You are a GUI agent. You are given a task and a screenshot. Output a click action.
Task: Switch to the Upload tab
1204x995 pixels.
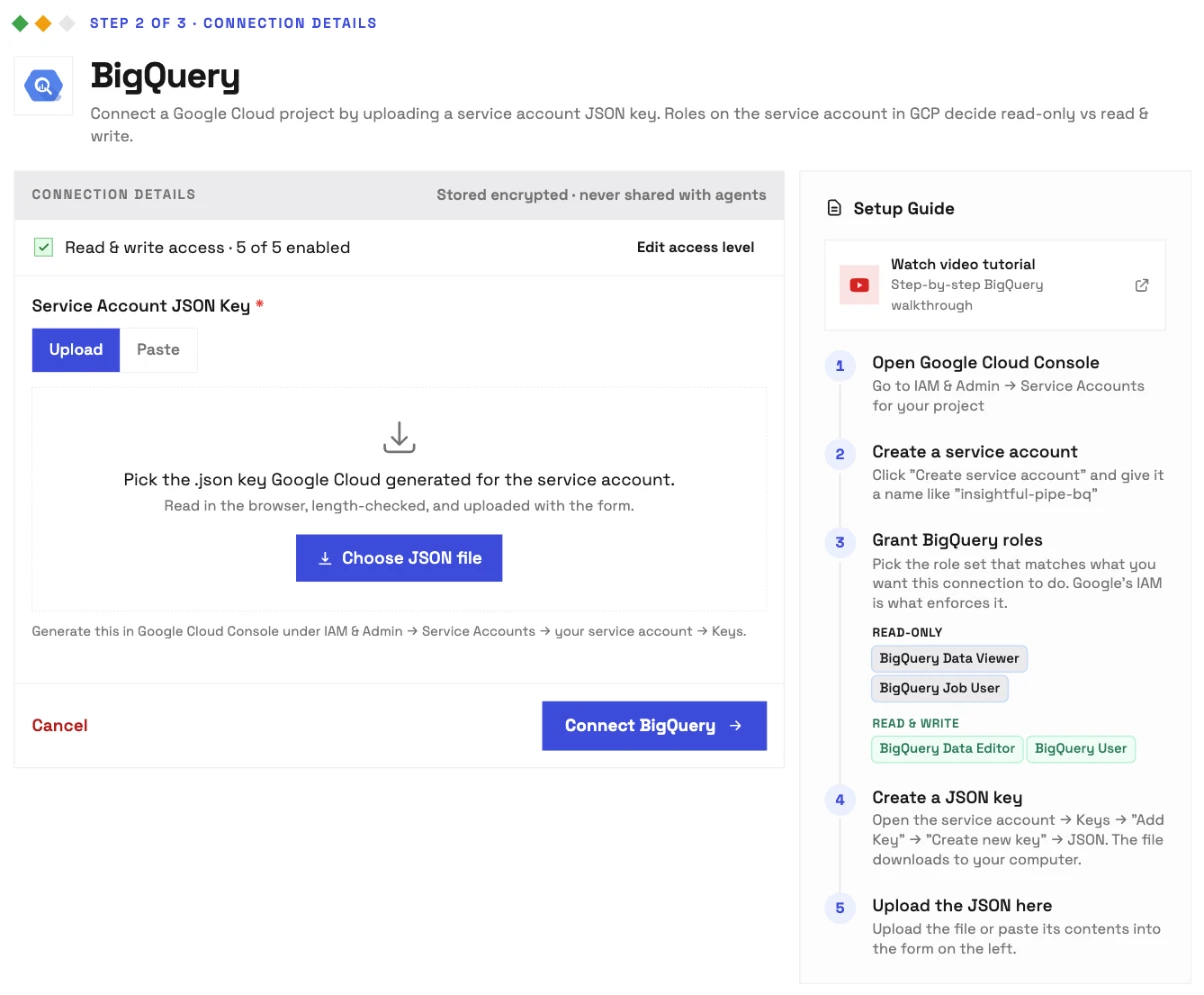tap(76, 350)
